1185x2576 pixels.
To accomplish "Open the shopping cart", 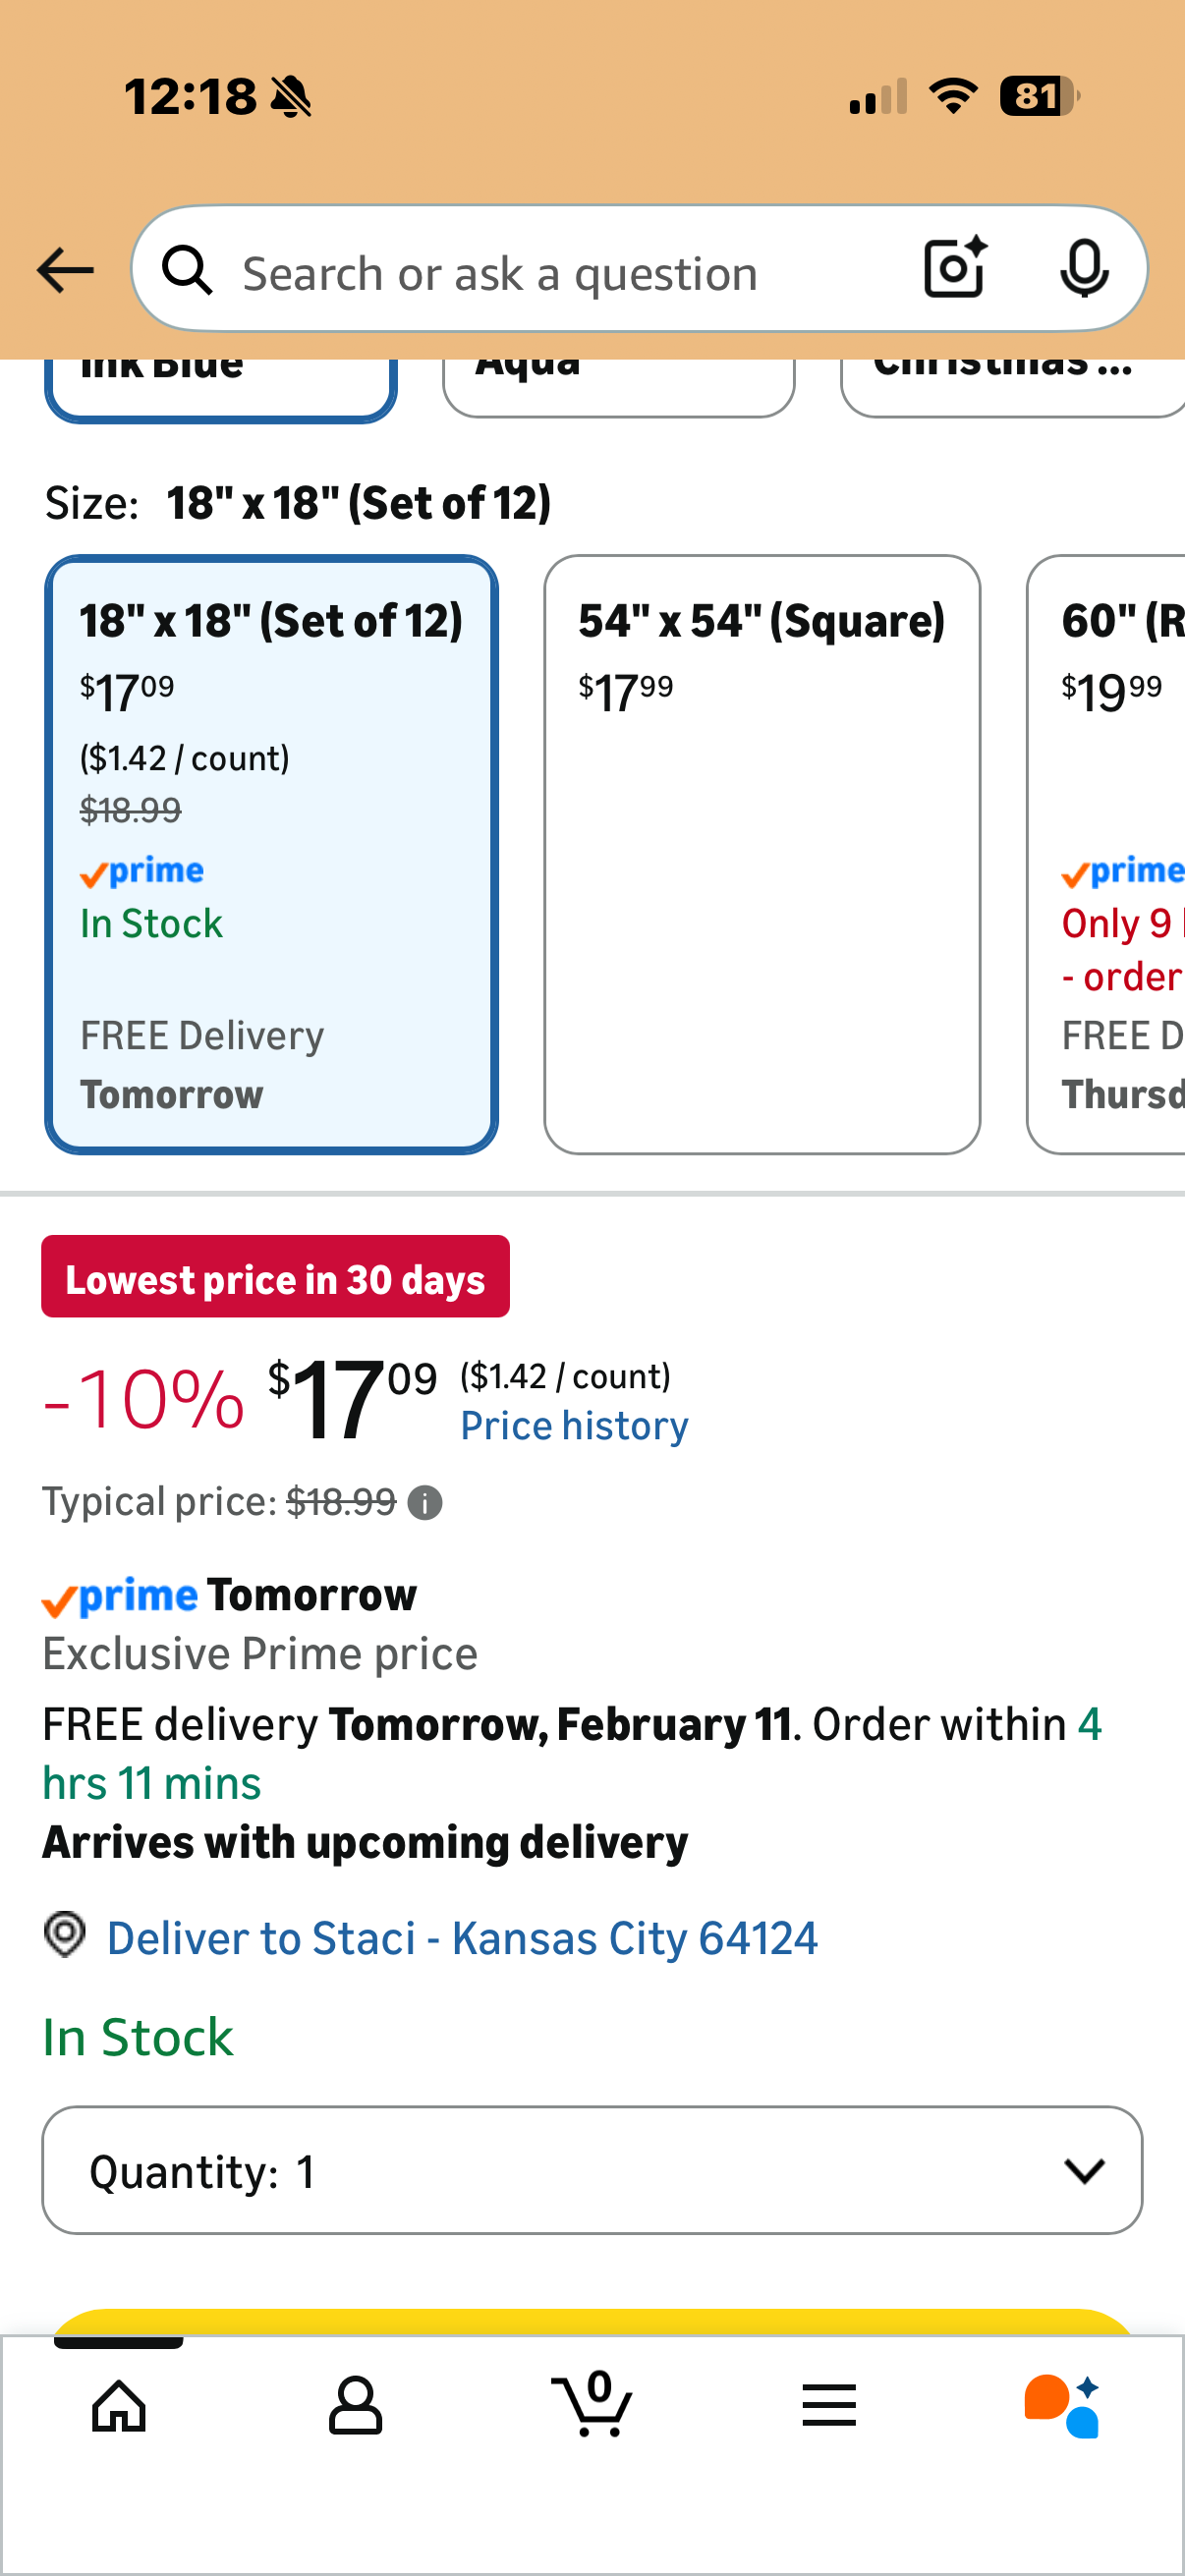I will pos(592,2404).
